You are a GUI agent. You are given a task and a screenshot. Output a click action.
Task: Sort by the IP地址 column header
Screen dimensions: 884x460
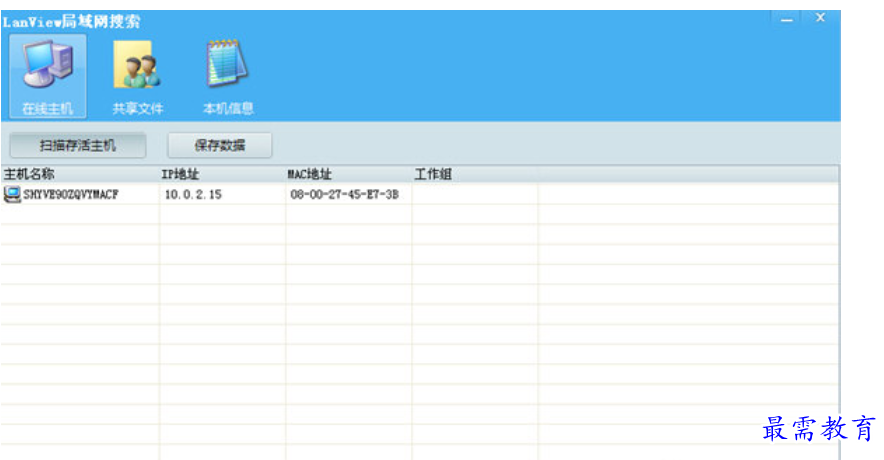coord(181,175)
